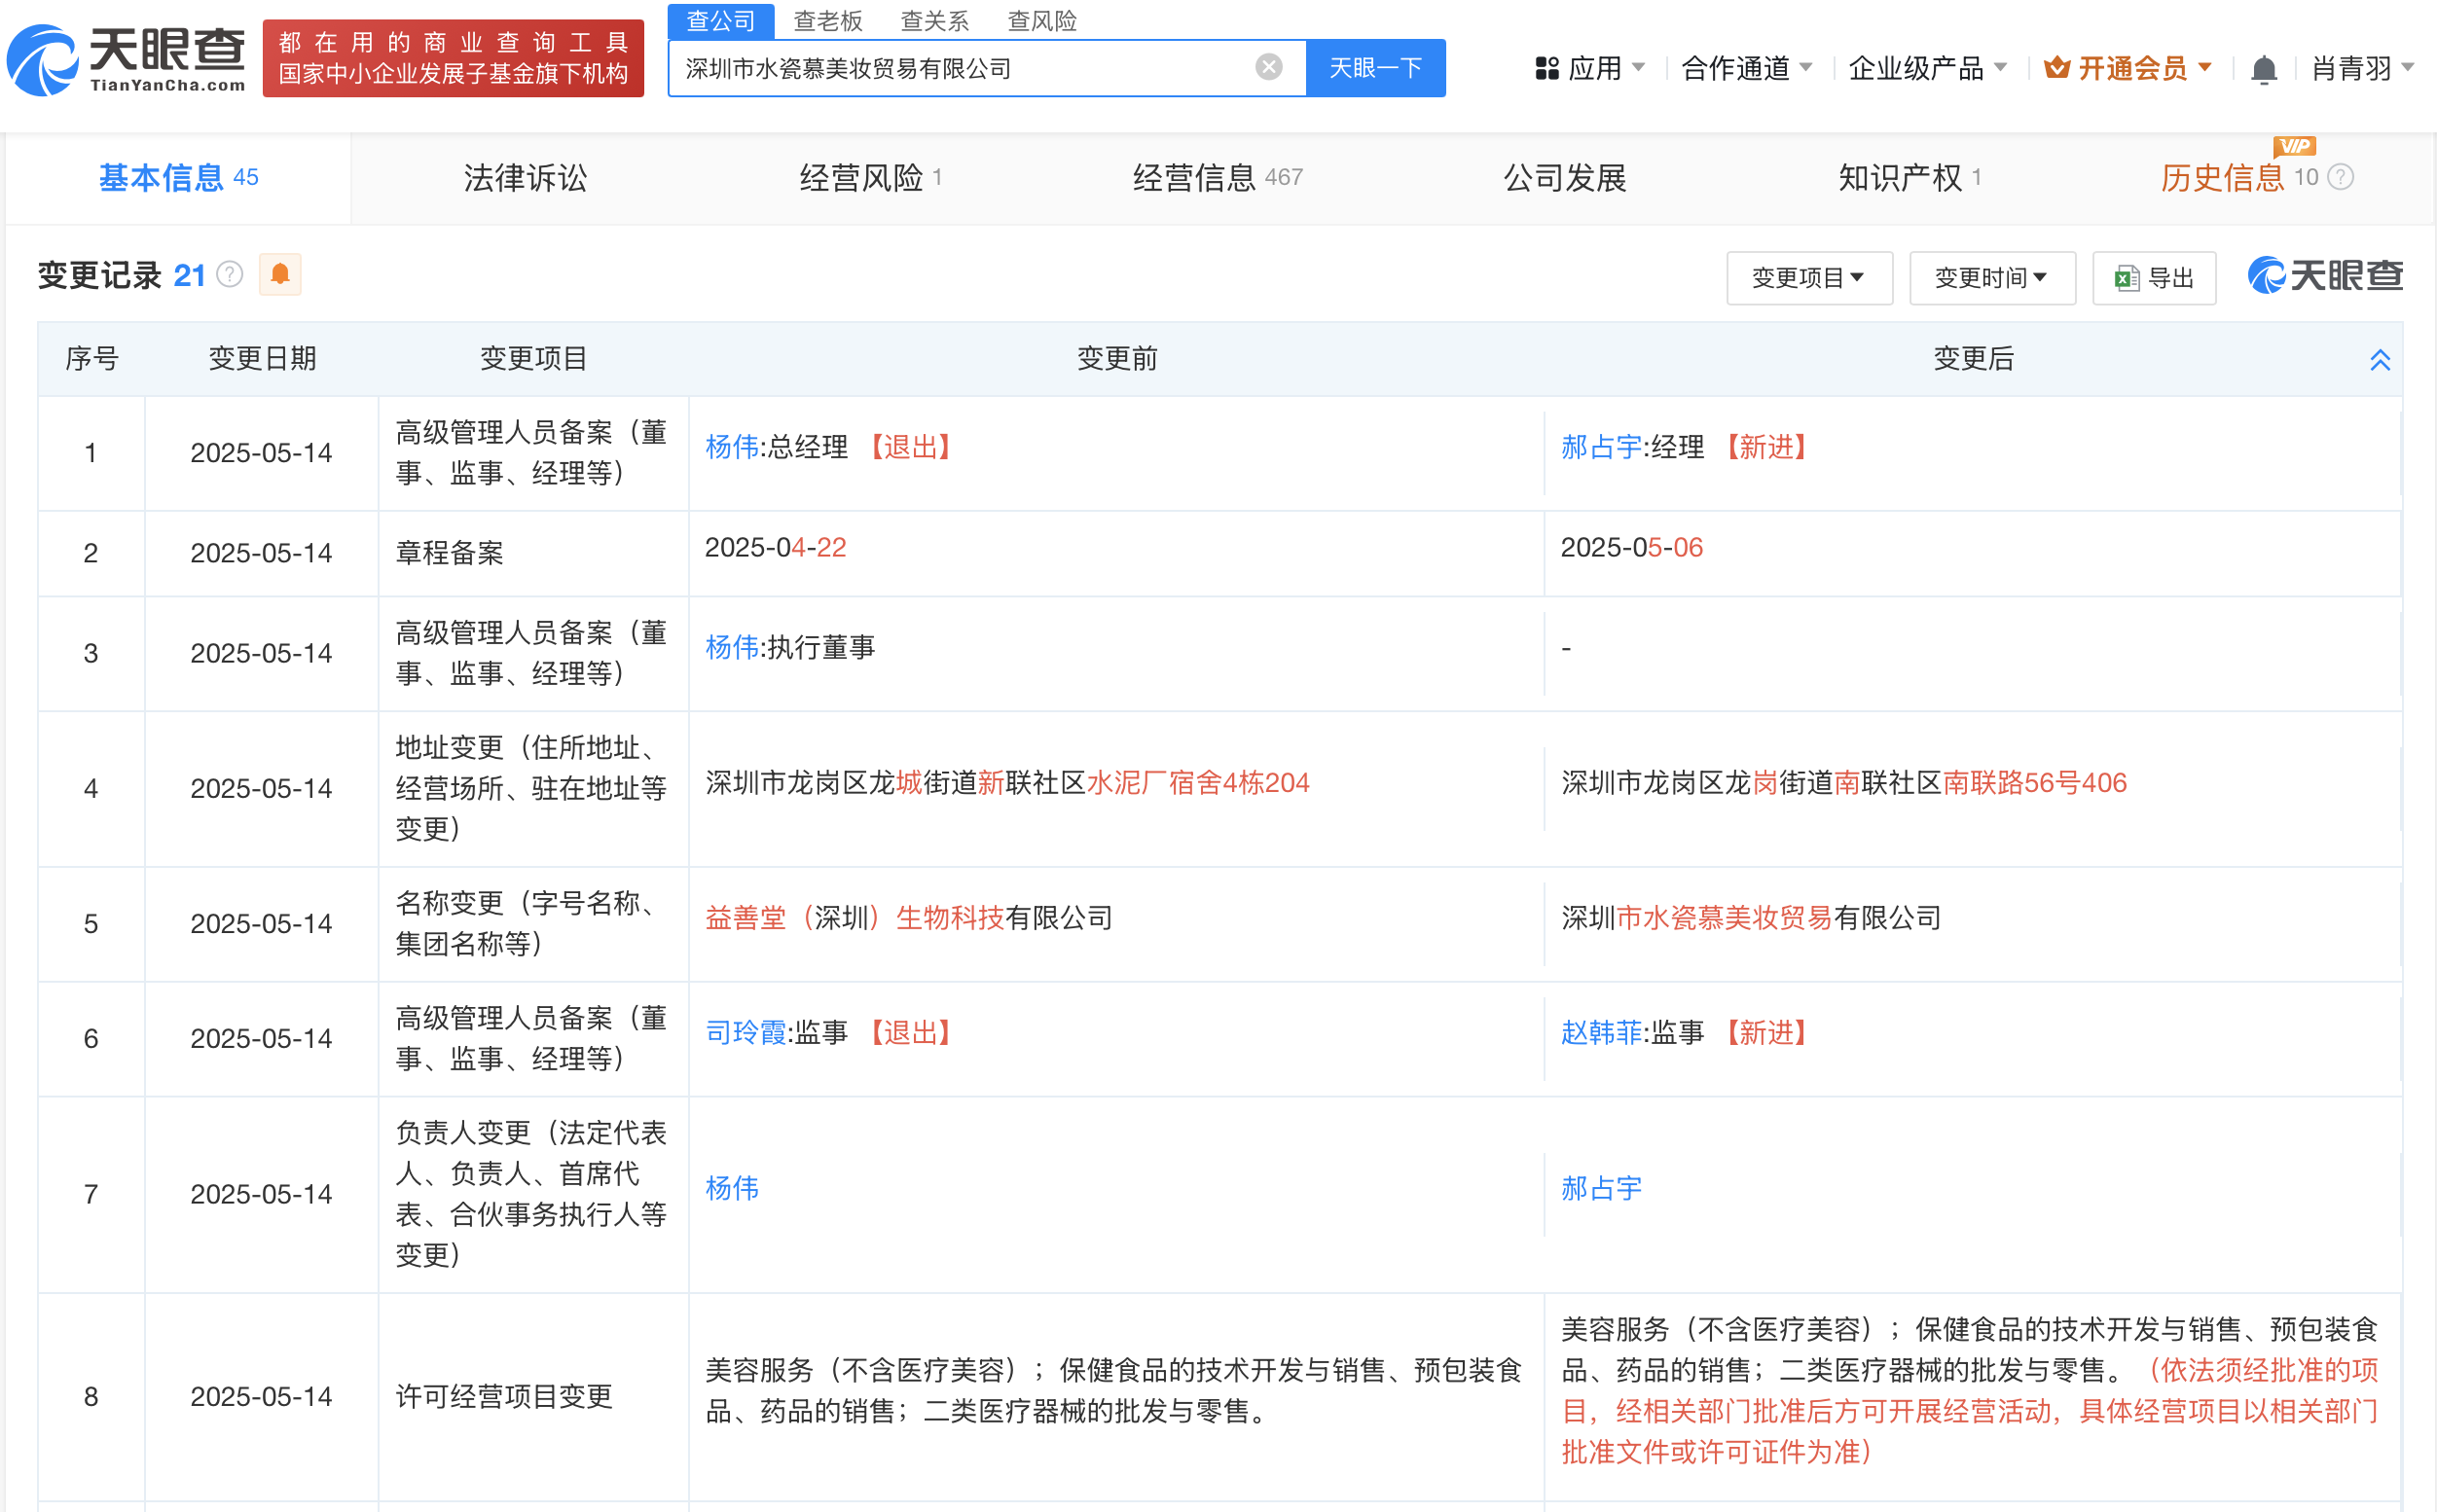Click the 天眼一下 search button
The image size is (2437, 1512).
coord(1375,68)
